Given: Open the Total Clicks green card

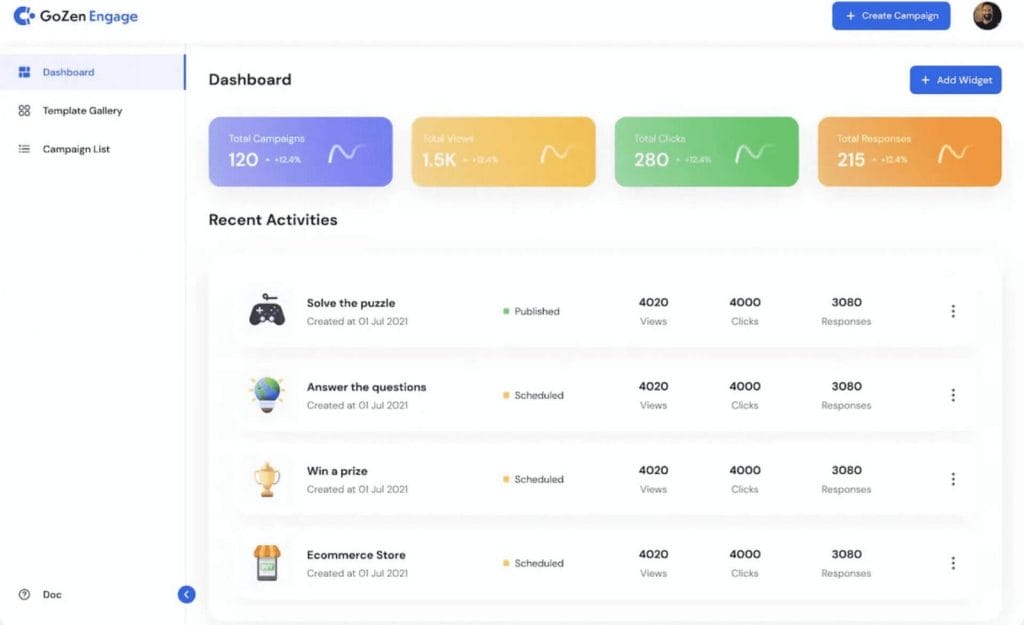Looking at the screenshot, I should tap(706, 151).
